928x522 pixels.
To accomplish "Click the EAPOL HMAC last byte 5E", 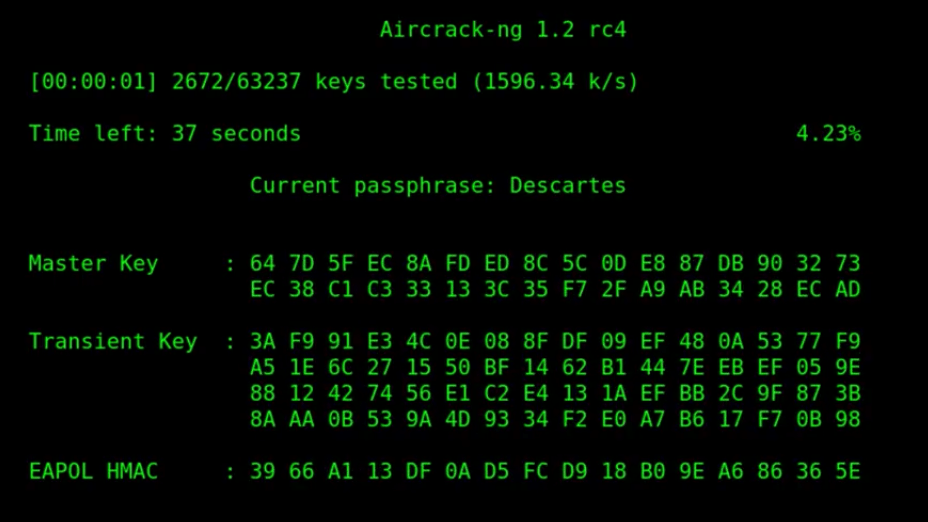I will coord(847,472).
